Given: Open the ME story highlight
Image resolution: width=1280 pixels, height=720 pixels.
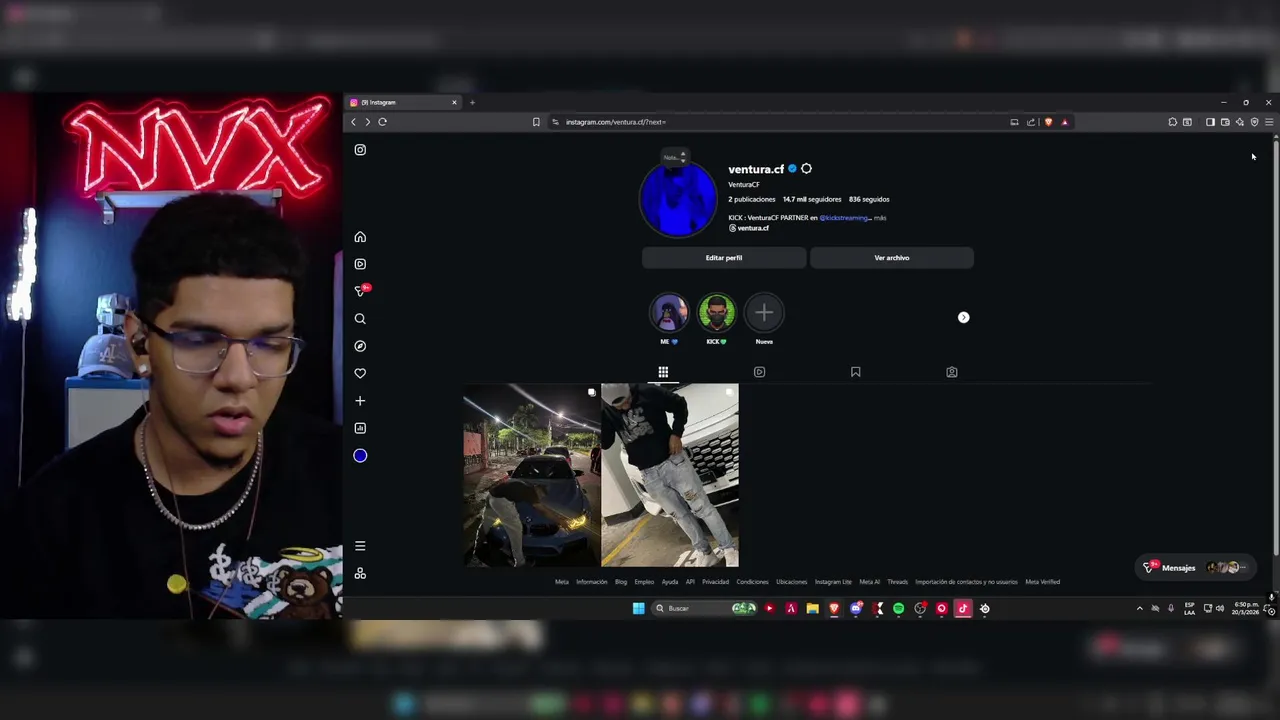Looking at the screenshot, I should click(x=669, y=314).
